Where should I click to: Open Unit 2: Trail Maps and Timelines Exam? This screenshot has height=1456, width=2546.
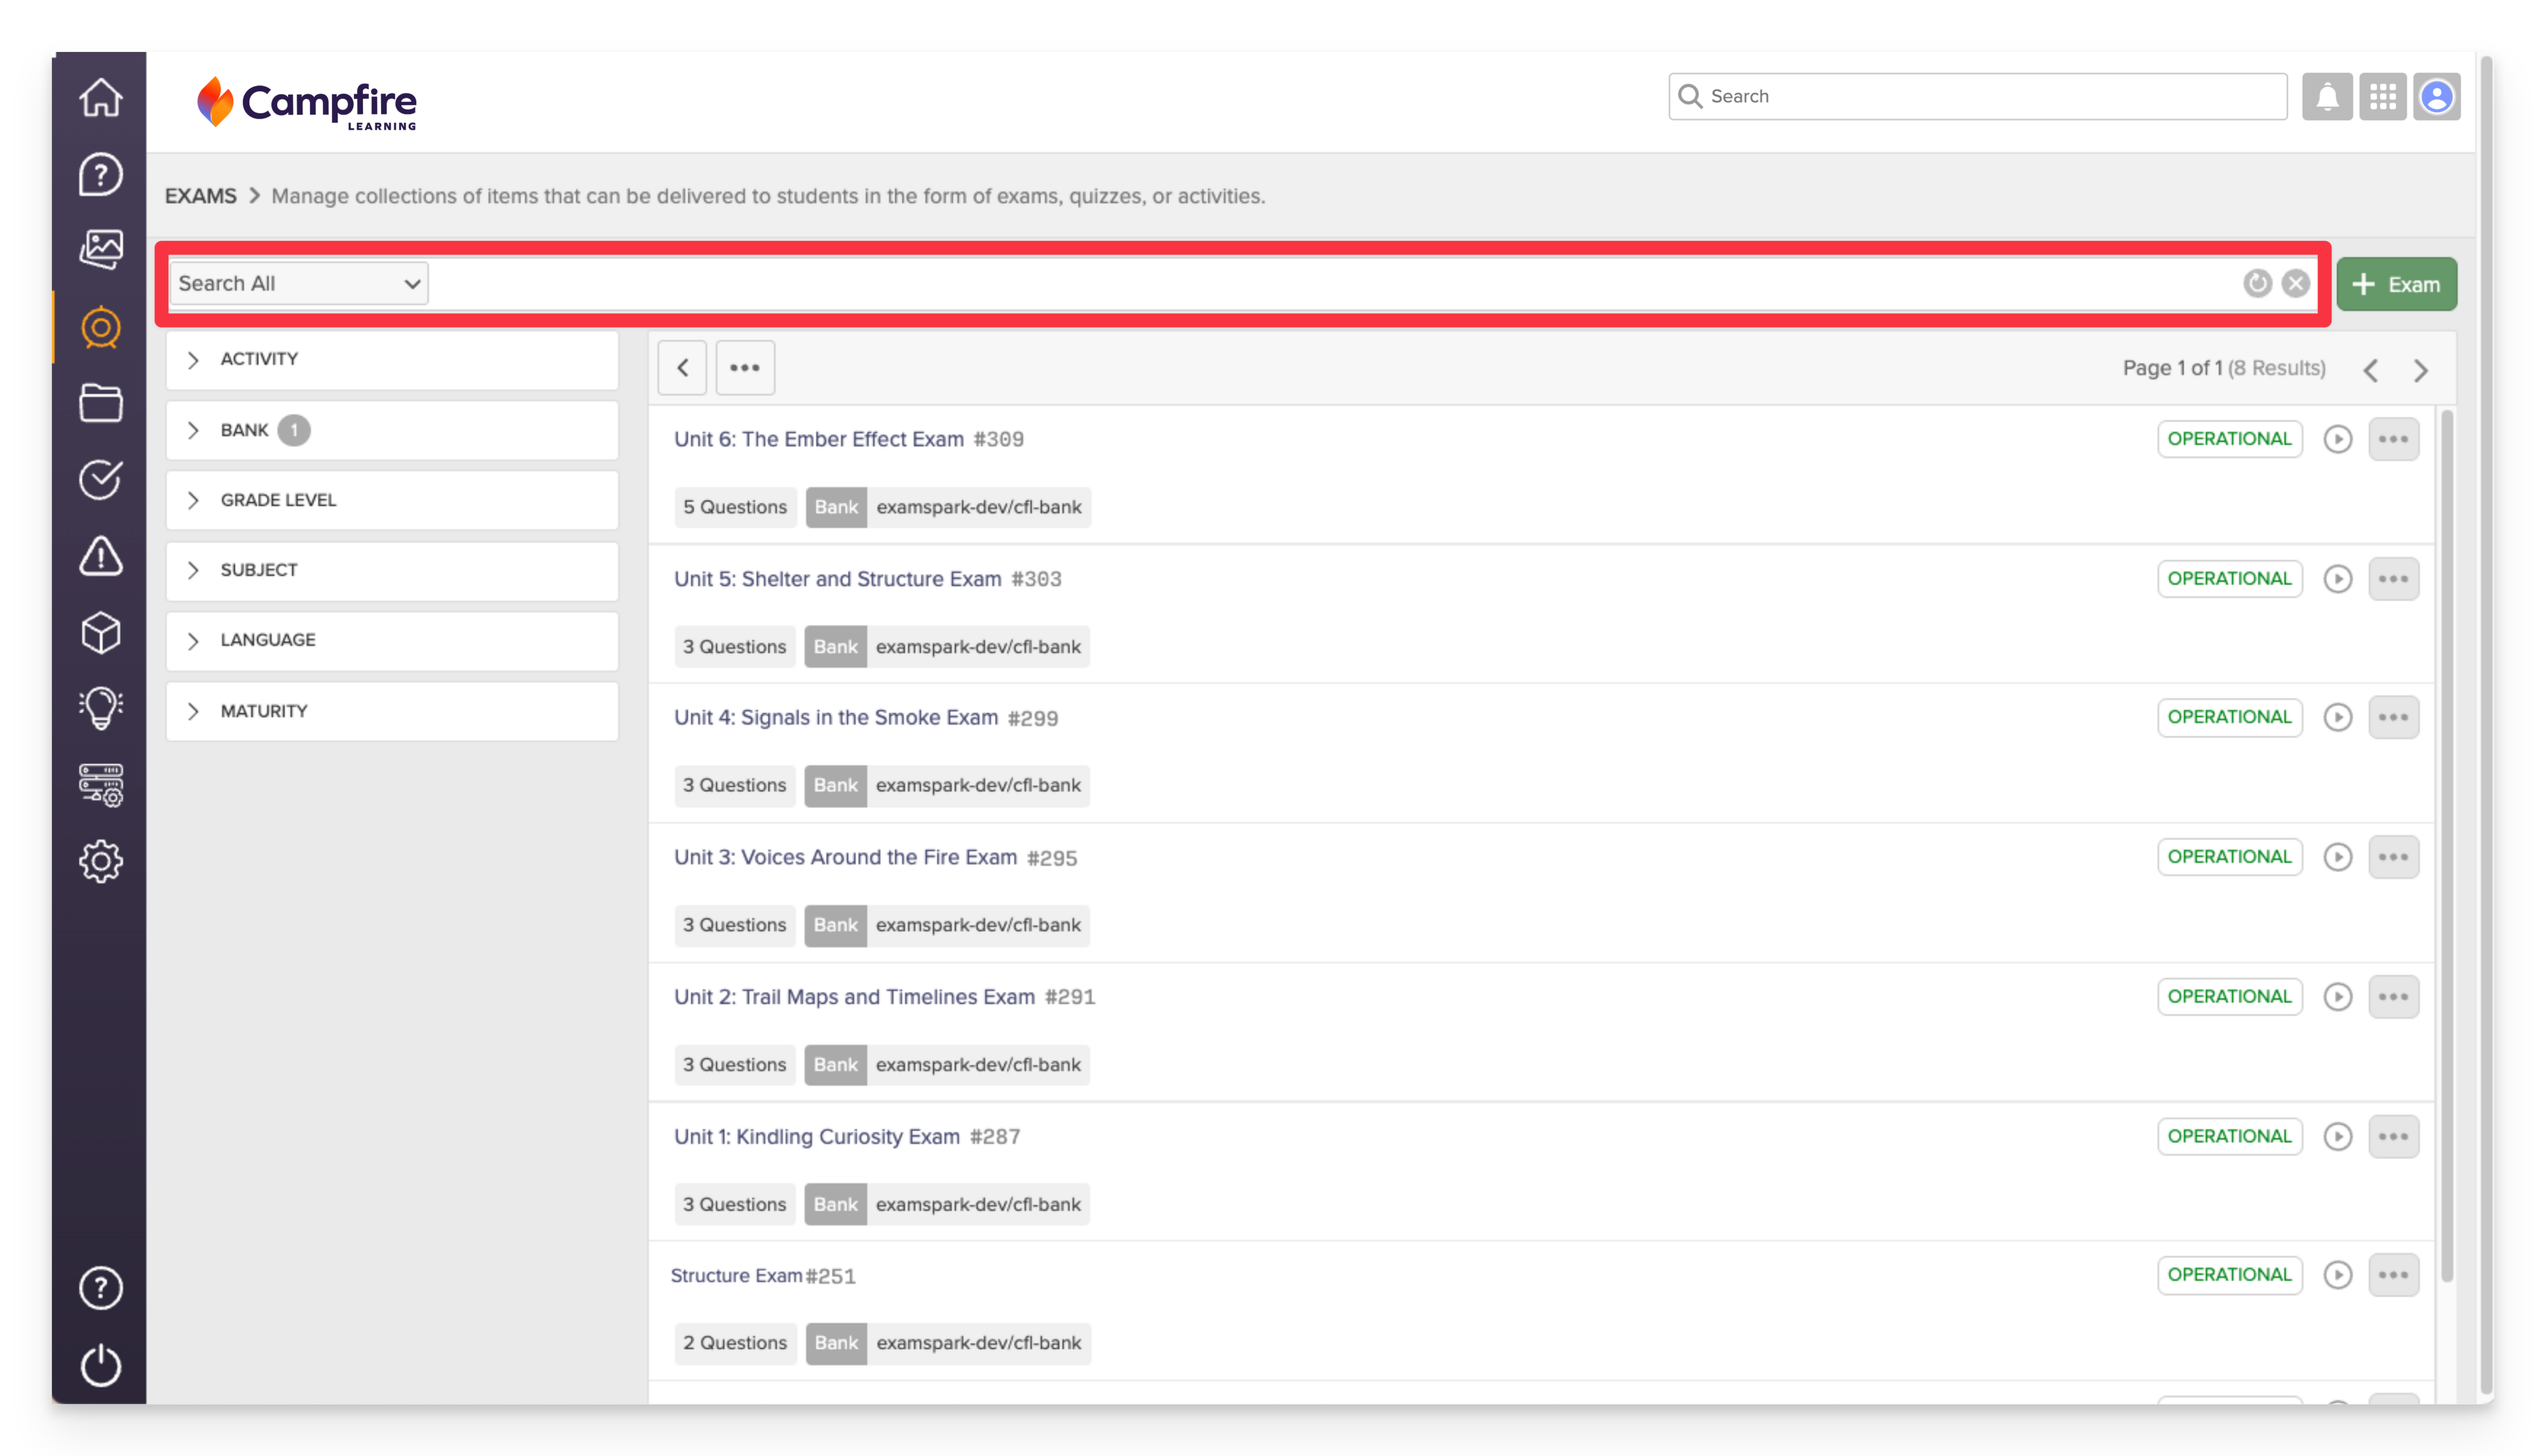click(x=854, y=997)
